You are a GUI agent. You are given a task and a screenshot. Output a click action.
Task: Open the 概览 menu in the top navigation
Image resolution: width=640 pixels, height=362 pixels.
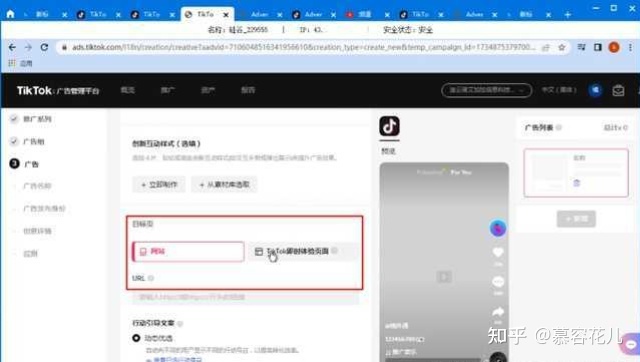point(128,90)
